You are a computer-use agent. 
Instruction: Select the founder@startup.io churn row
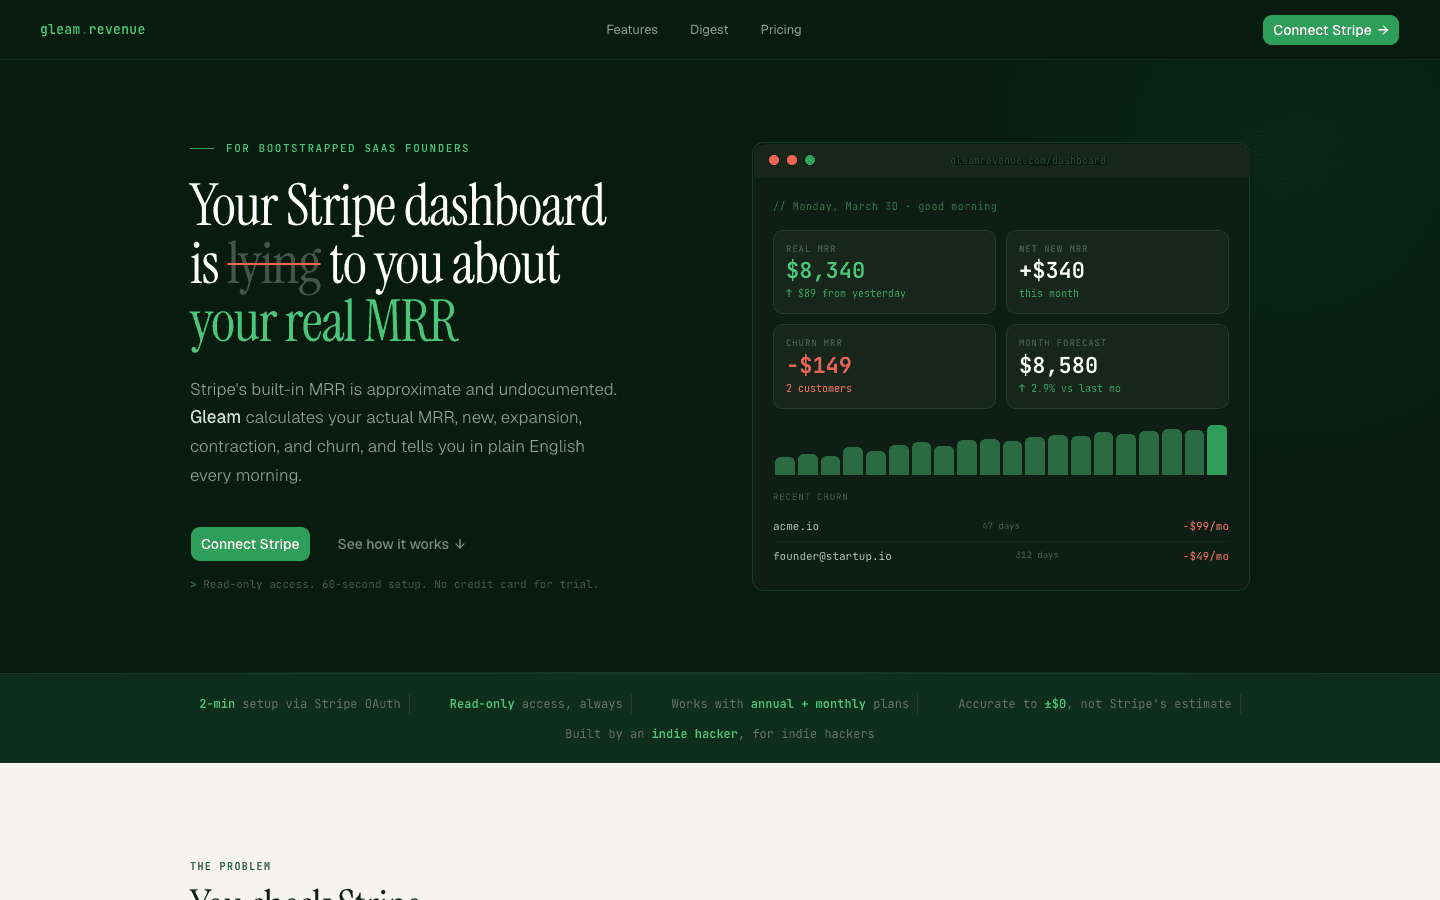pos(1001,556)
